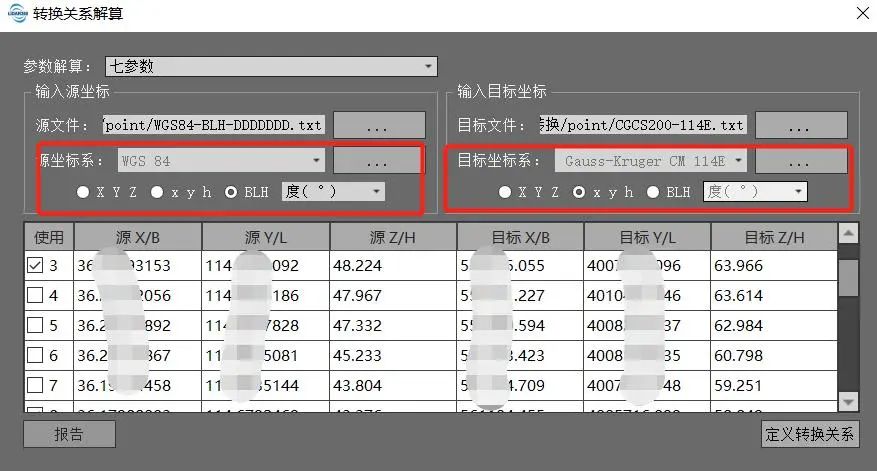Select cell 48.224 in 源 Z/H
The width and height of the screenshot is (877, 471).
(x=393, y=265)
